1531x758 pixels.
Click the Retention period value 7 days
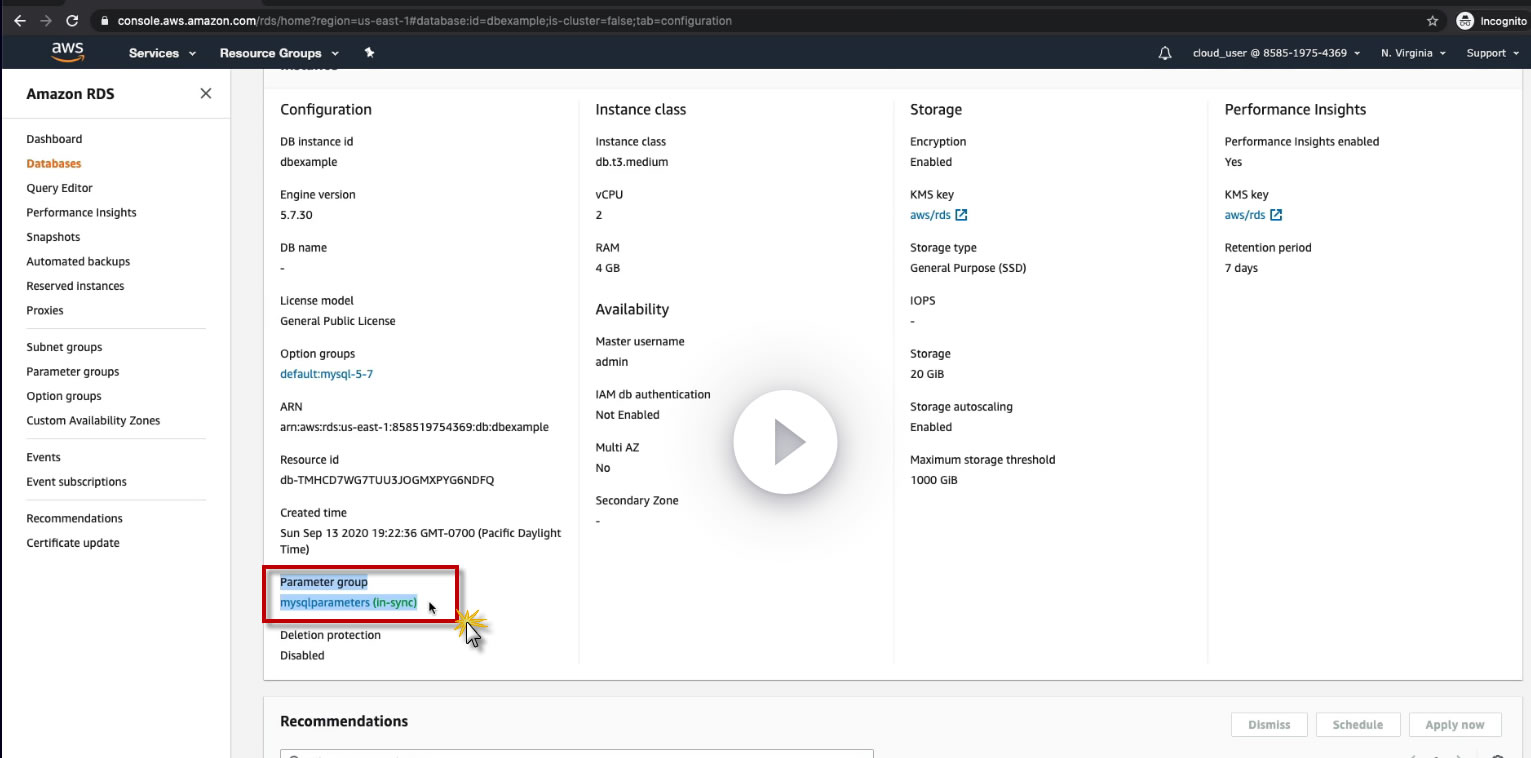[1241, 268]
